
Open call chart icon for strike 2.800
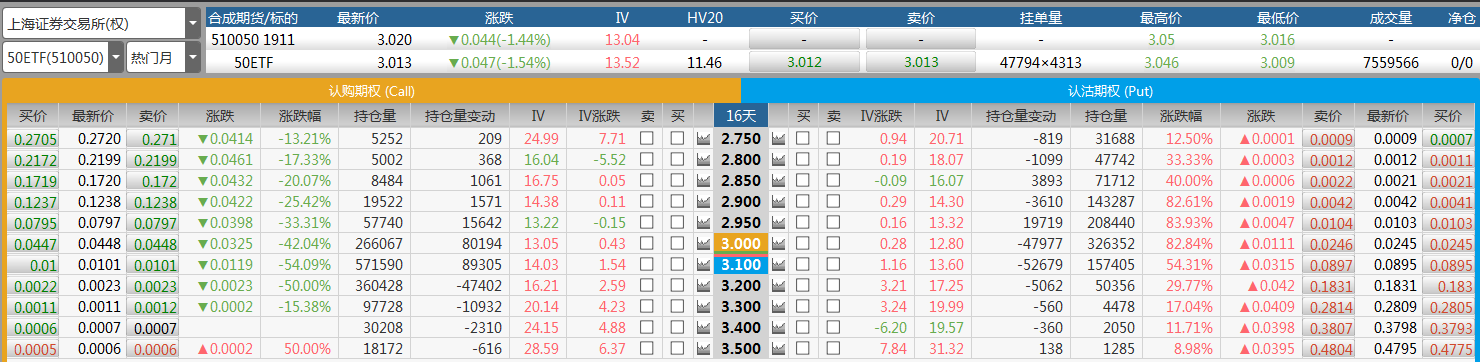[703, 159]
